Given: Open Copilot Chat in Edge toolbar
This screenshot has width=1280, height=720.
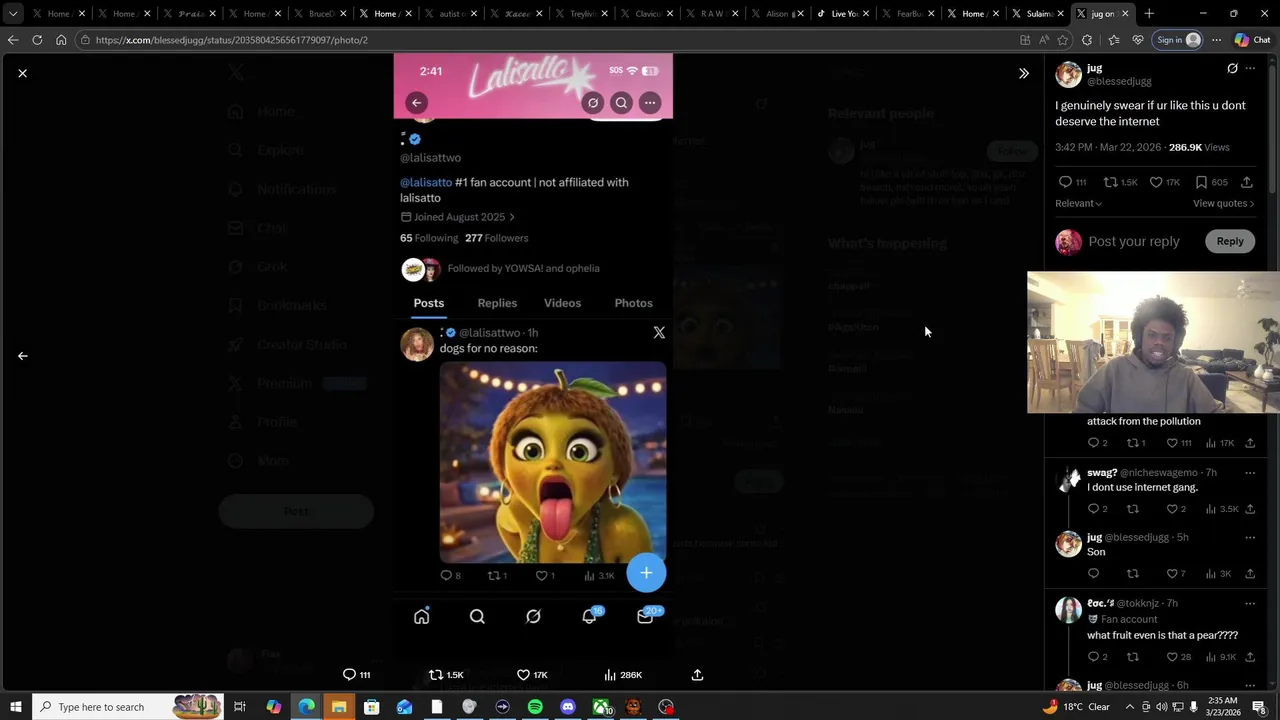Looking at the screenshot, I should point(1253,40).
